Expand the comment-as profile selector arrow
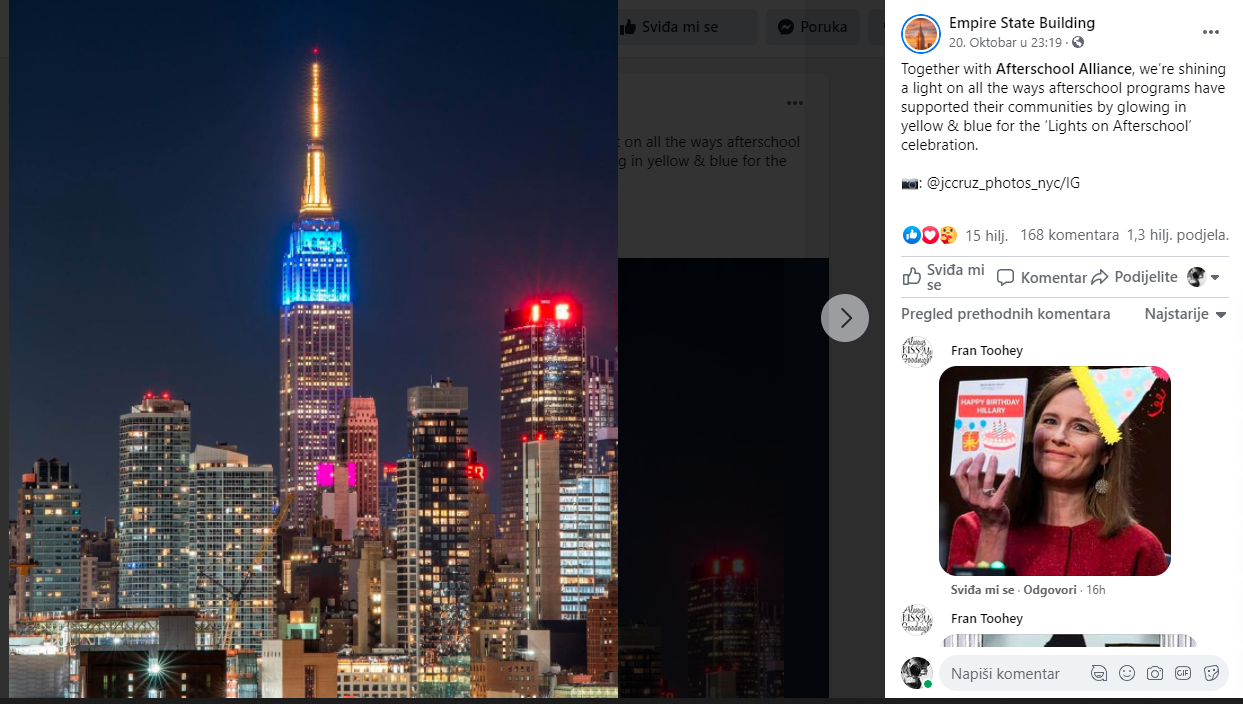 tap(1215, 277)
